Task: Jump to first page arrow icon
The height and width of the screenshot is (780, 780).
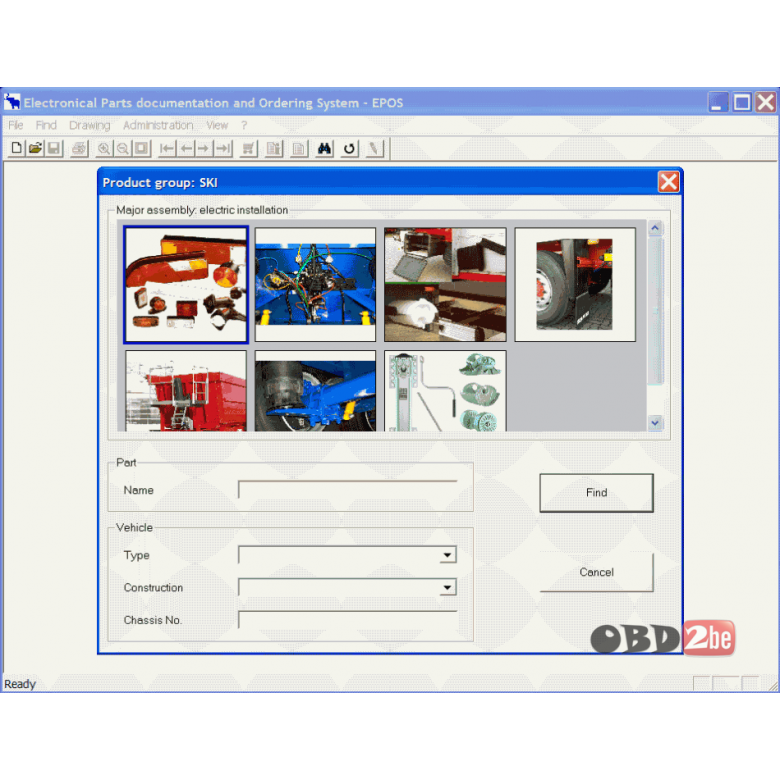Action: (167, 148)
